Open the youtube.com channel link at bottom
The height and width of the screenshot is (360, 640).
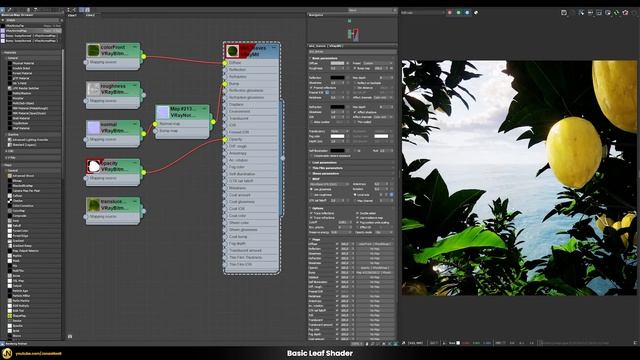coord(38,353)
